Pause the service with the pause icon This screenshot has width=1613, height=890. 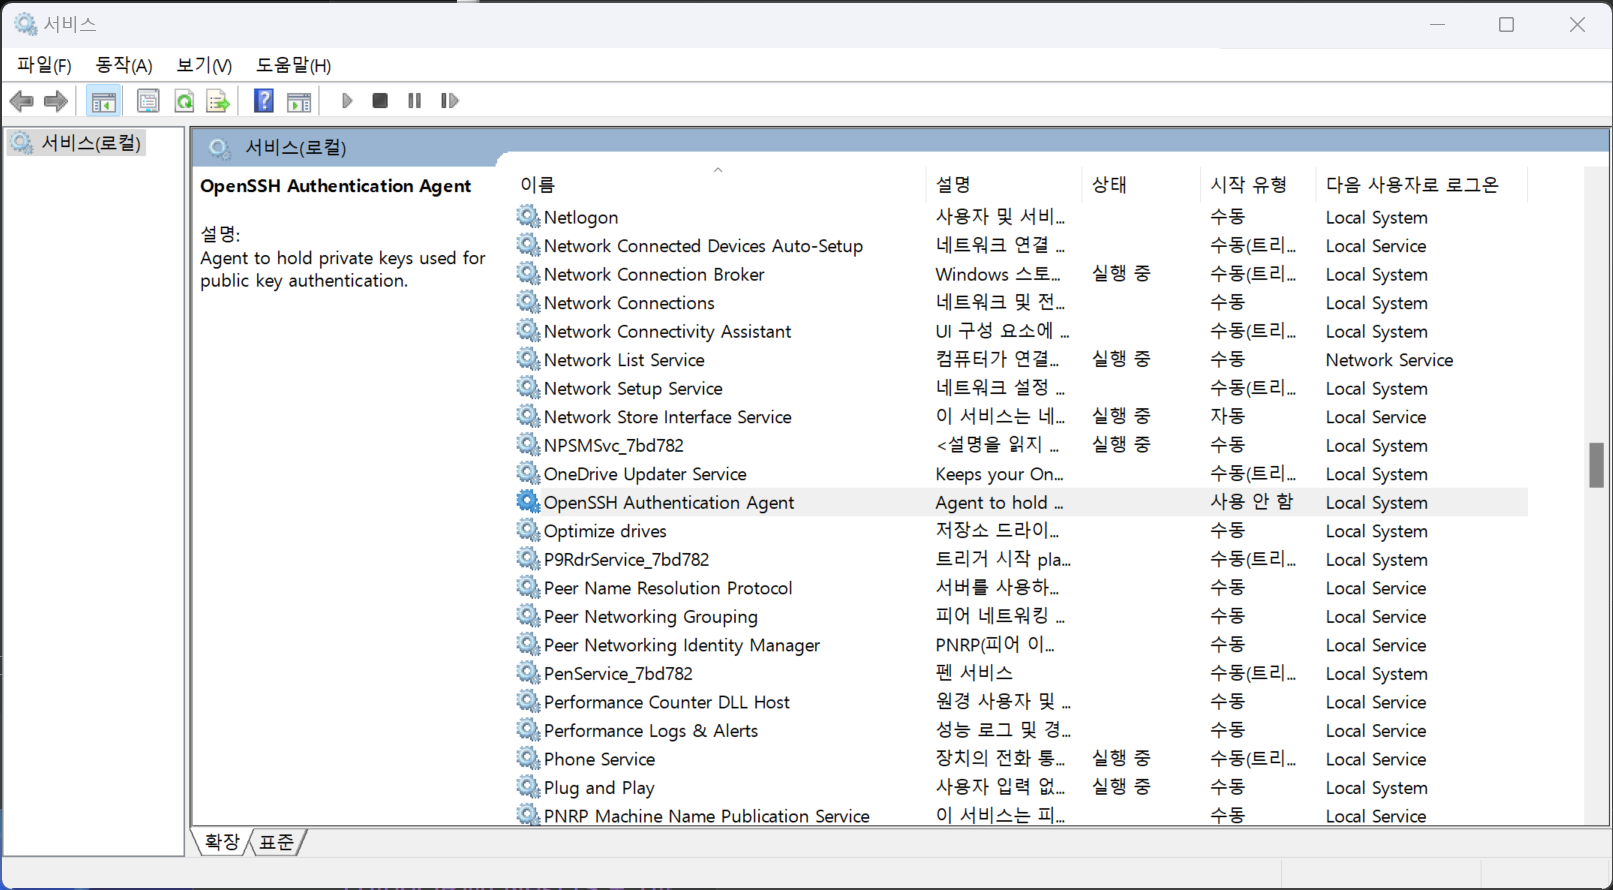click(x=415, y=101)
